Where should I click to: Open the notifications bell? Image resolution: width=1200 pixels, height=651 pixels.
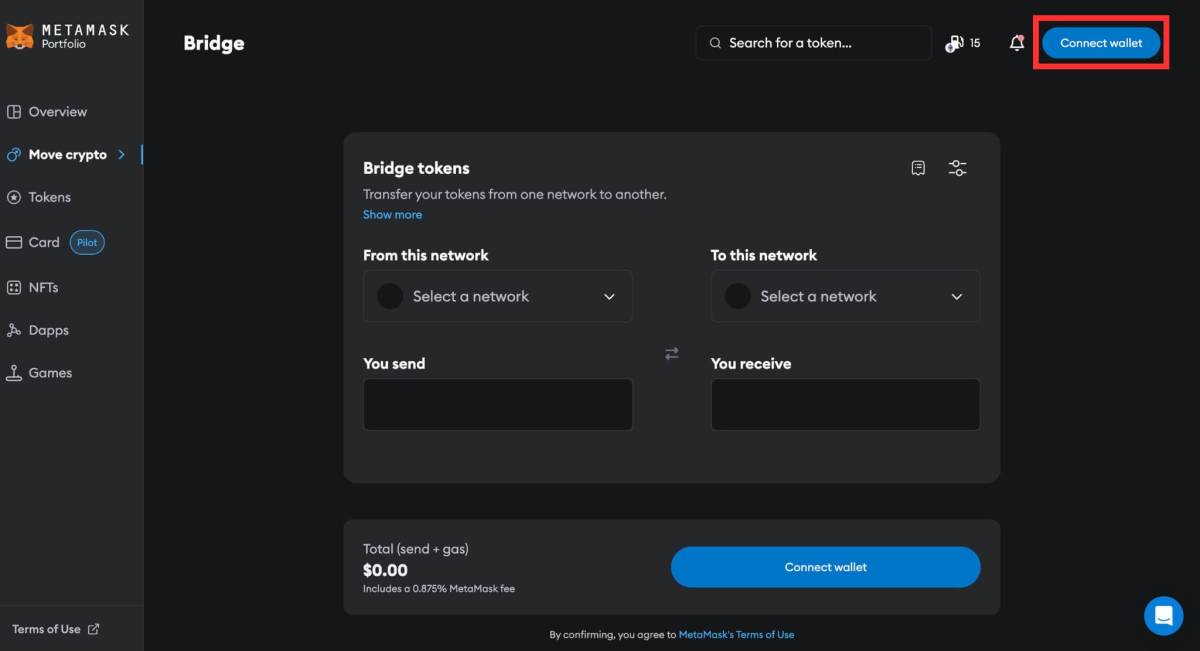click(1017, 42)
